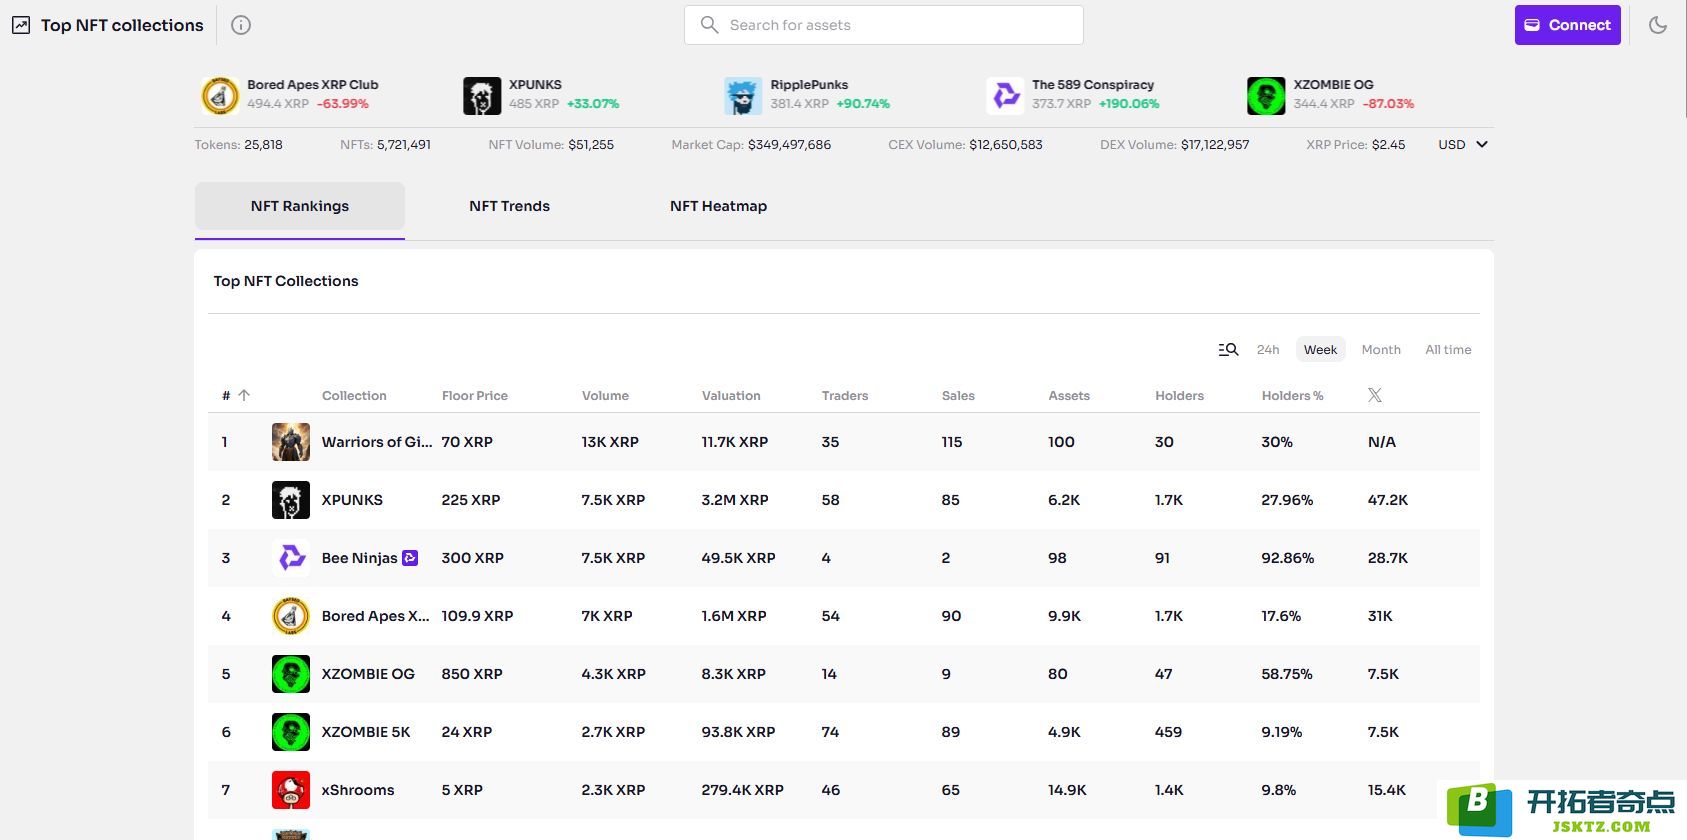Open XPUNKS ticker avatar at top
This screenshot has width=1687, height=840.
[x=482, y=95]
